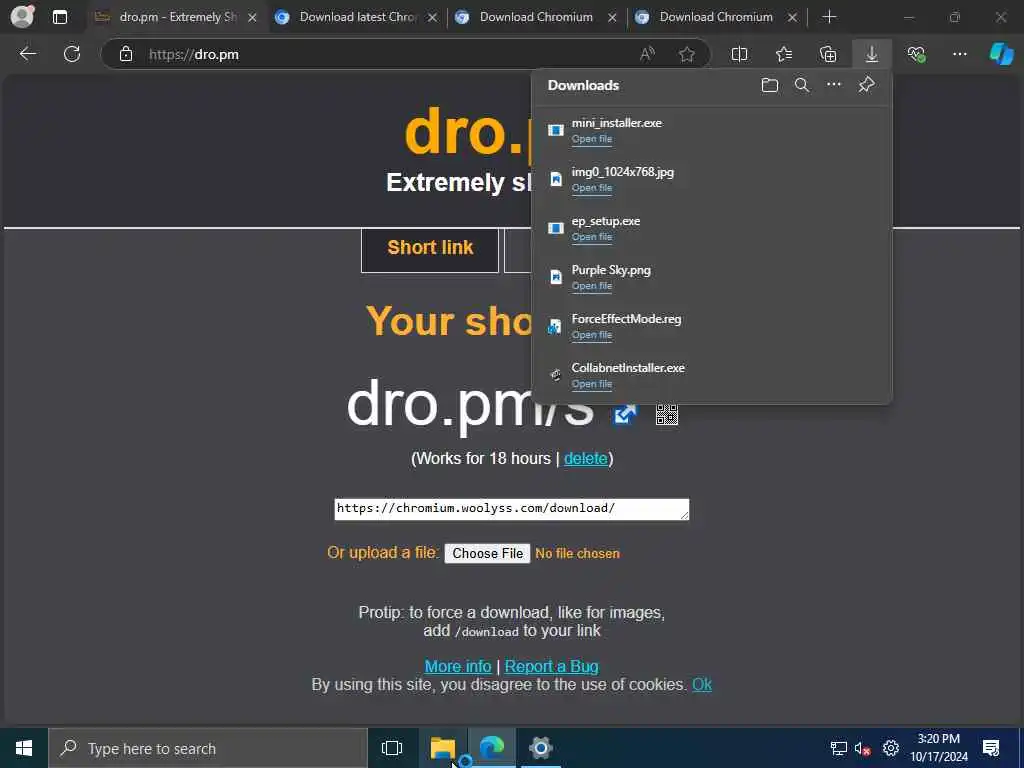Open Browser essentials heart icon
The height and width of the screenshot is (768, 1024).
click(x=916, y=54)
